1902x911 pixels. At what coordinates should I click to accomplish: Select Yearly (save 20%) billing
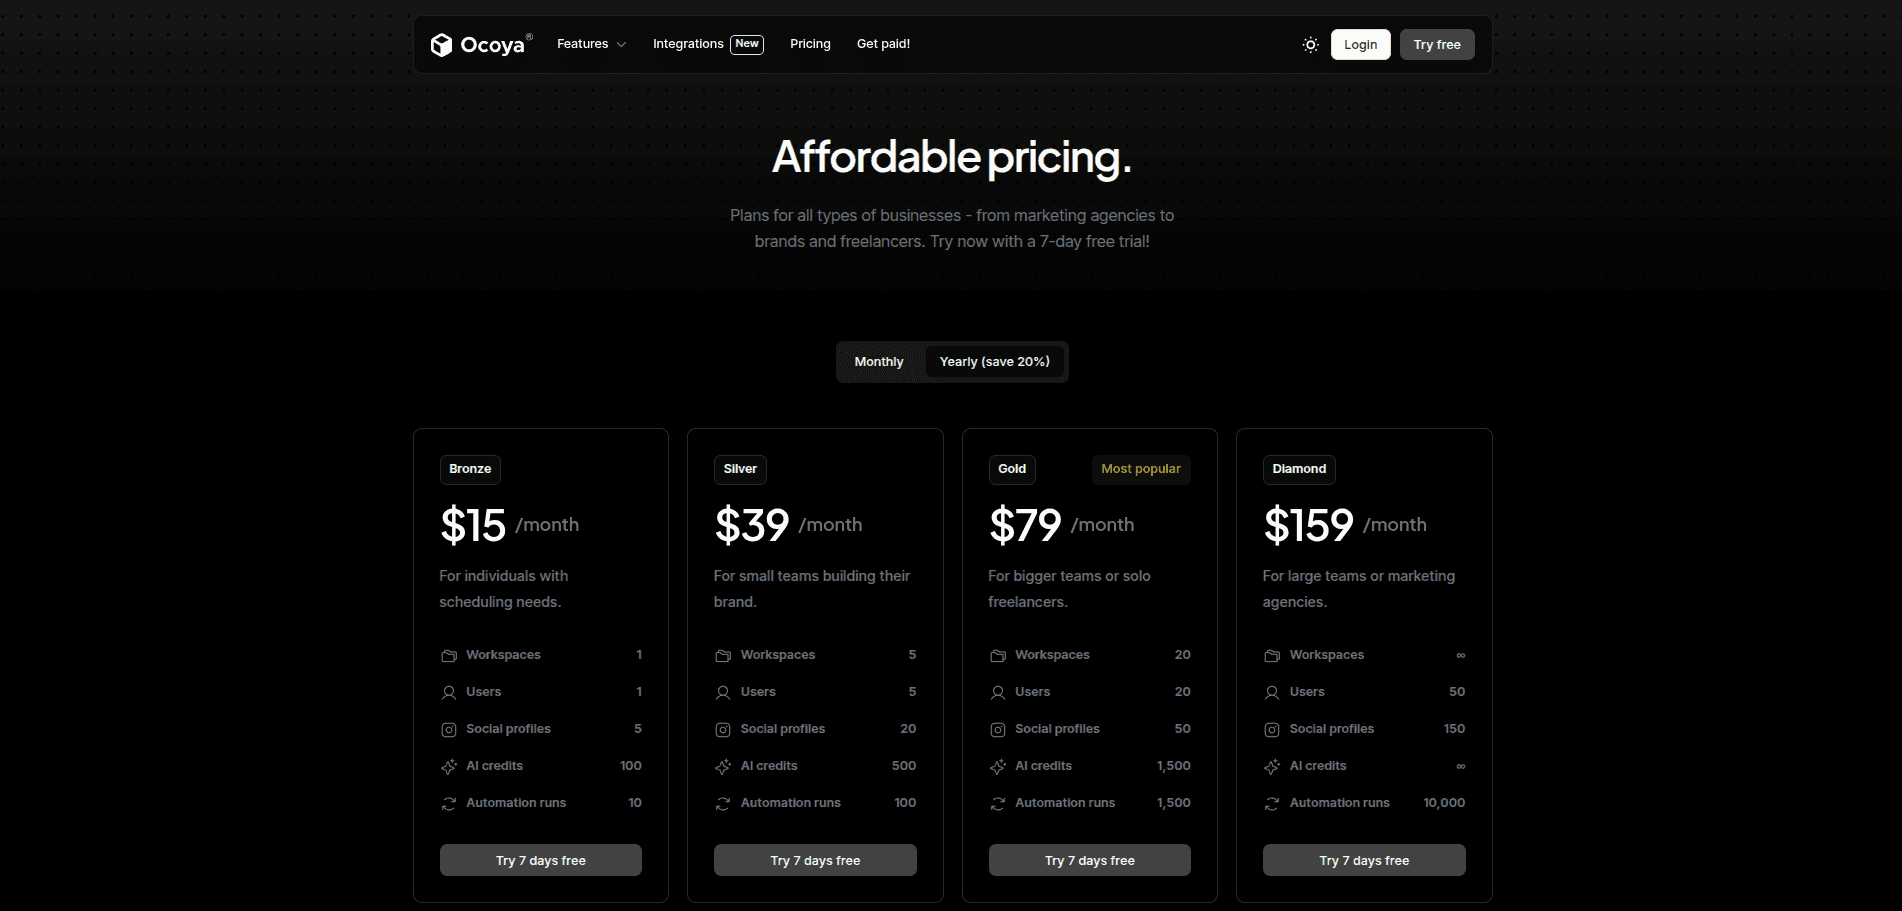point(994,361)
